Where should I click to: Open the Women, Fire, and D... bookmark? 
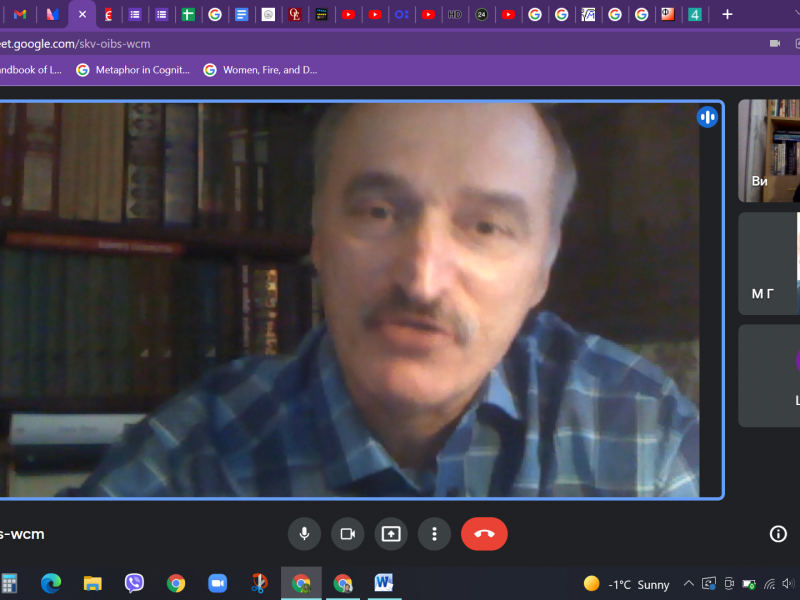tap(260, 70)
